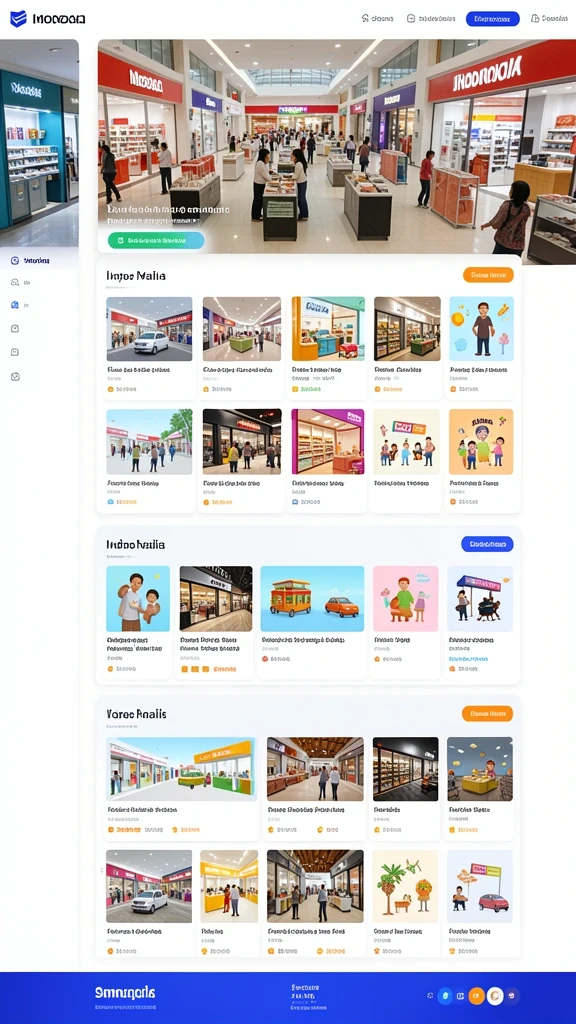Click the white circle icon in the footer
This screenshot has width=576, height=1024.
pyautogui.click(x=495, y=995)
